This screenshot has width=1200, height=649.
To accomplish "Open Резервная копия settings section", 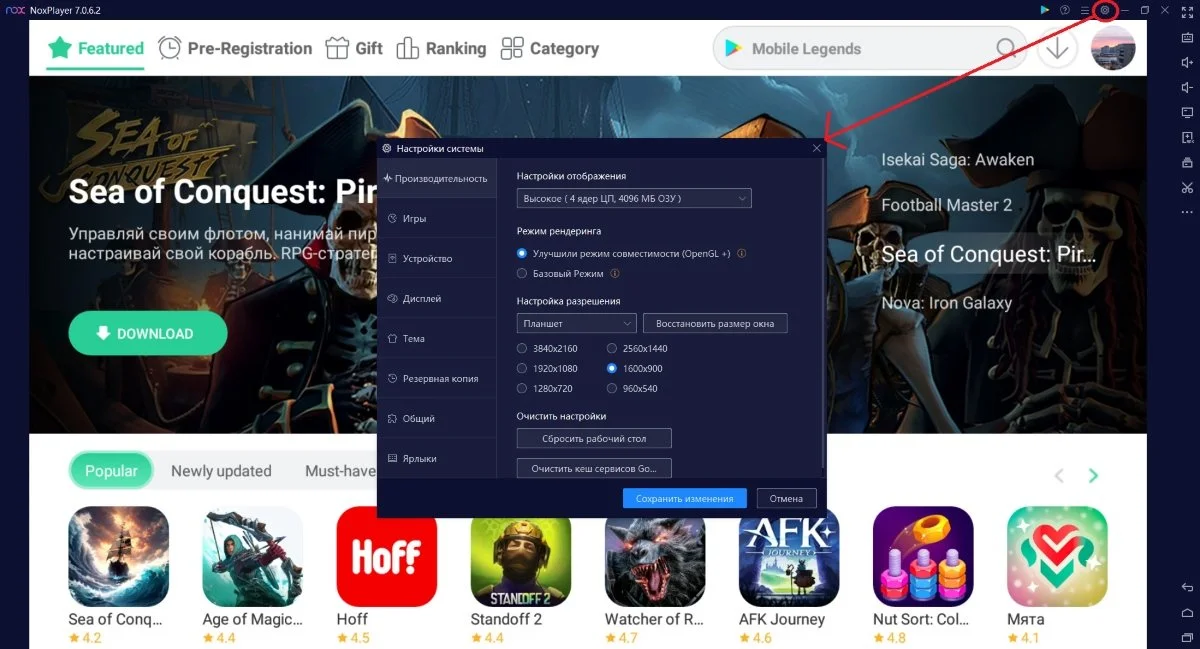I will 436,378.
